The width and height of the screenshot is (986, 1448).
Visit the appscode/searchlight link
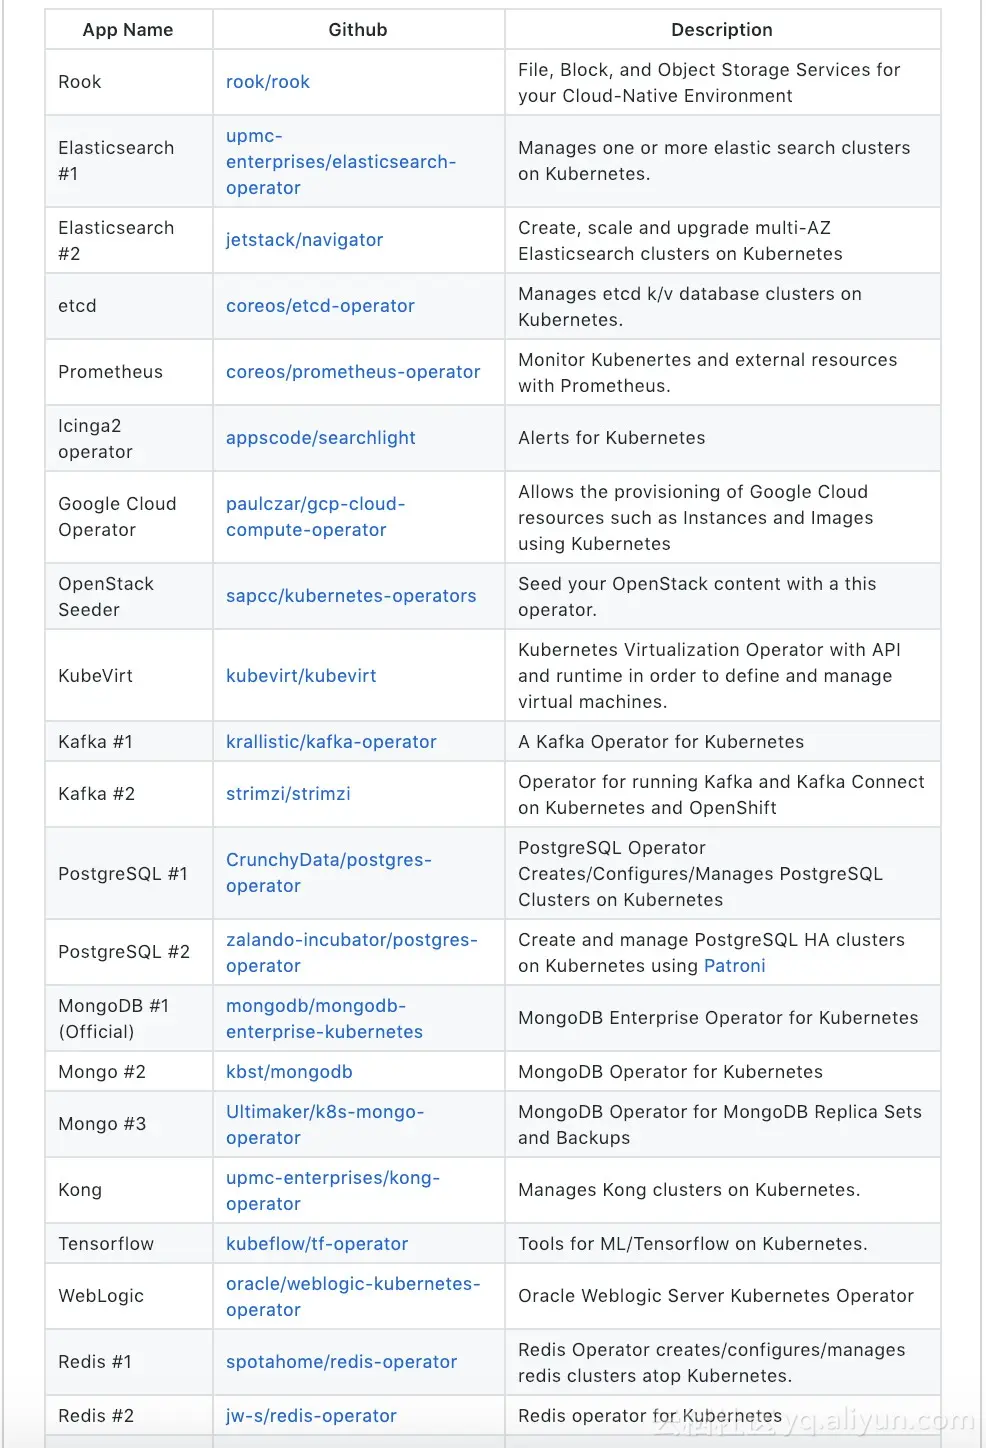(x=320, y=438)
